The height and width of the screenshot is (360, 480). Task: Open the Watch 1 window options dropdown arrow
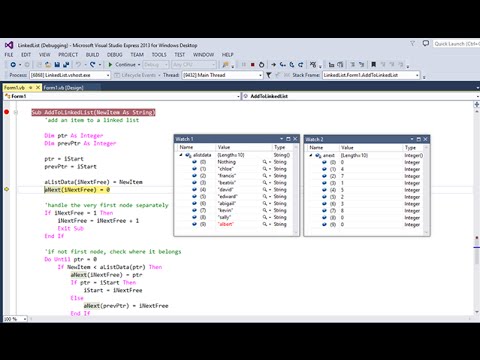(281, 139)
